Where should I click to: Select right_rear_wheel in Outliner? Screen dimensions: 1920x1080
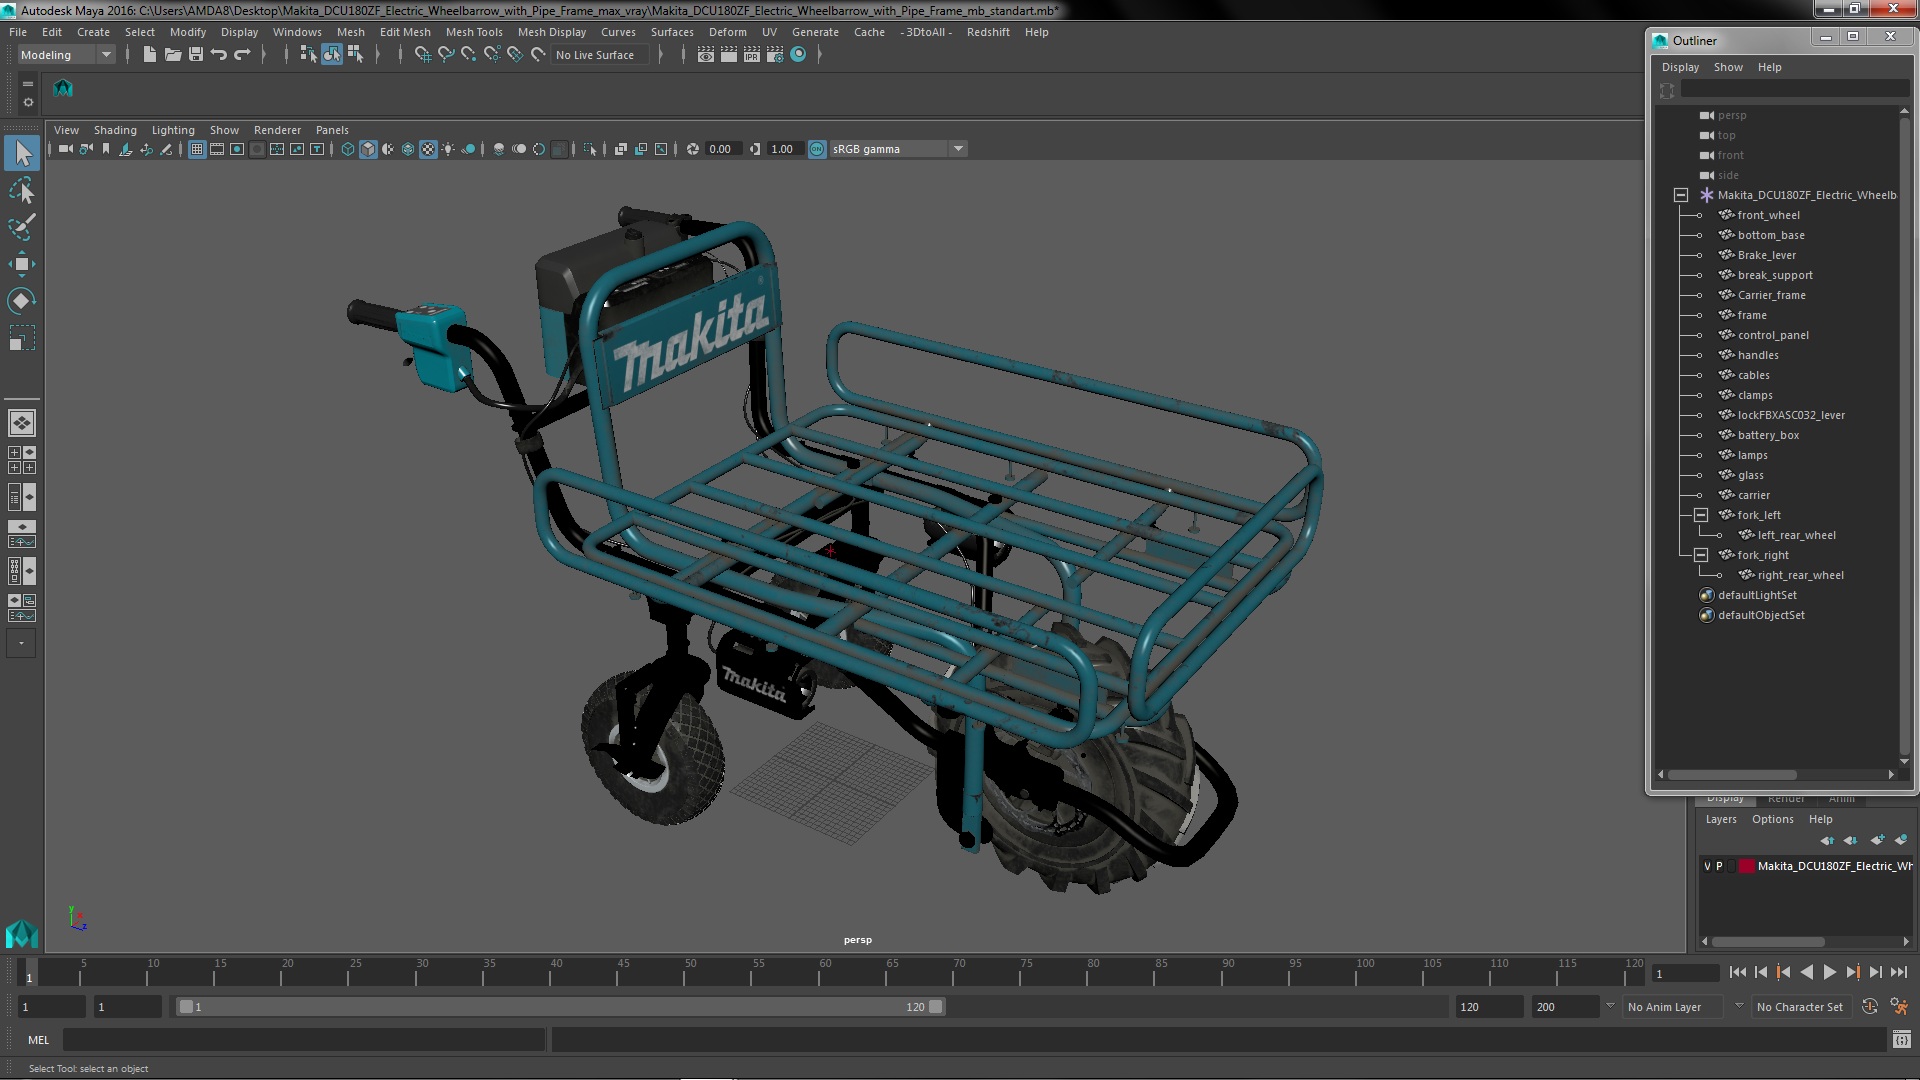click(x=1800, y=575)
